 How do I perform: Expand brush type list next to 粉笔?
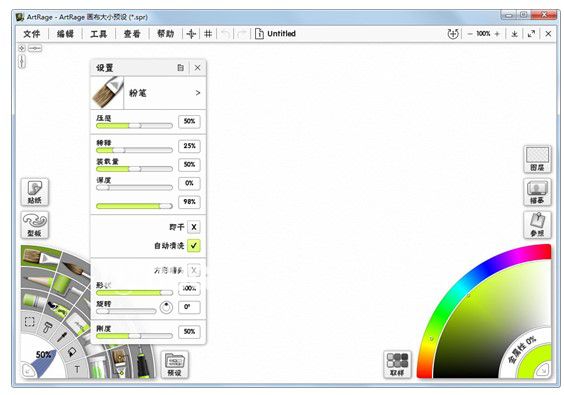197,93
